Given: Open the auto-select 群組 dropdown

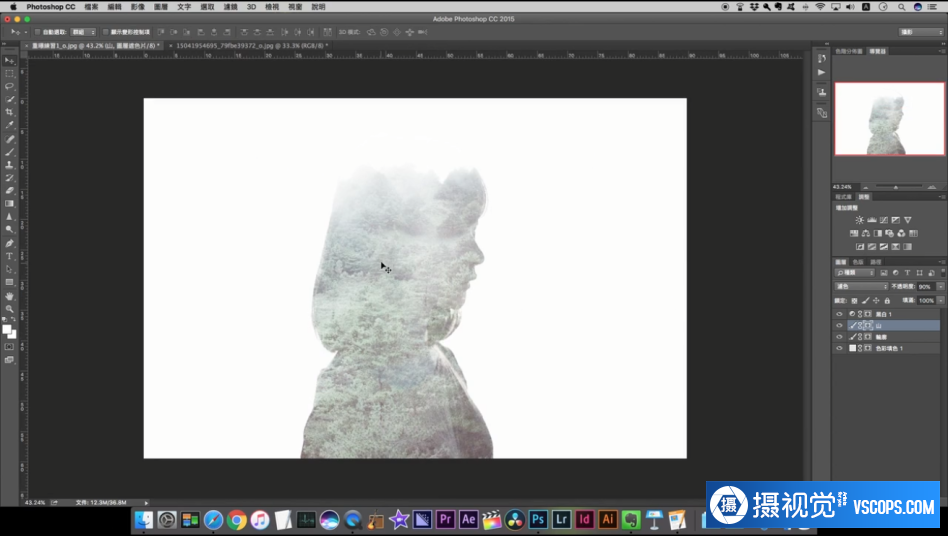Looking at the screenshot, I should click(x=83, y=32).
